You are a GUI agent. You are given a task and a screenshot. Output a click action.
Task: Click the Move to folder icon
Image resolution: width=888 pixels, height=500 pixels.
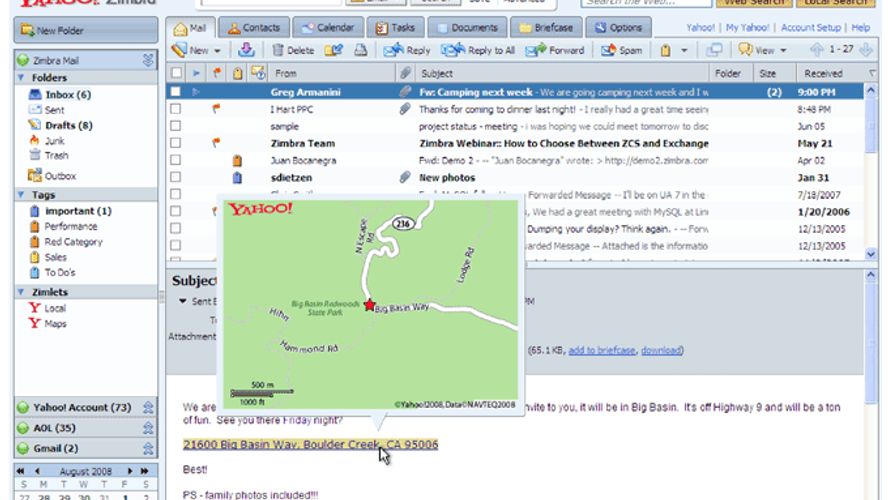pos(334,50)
